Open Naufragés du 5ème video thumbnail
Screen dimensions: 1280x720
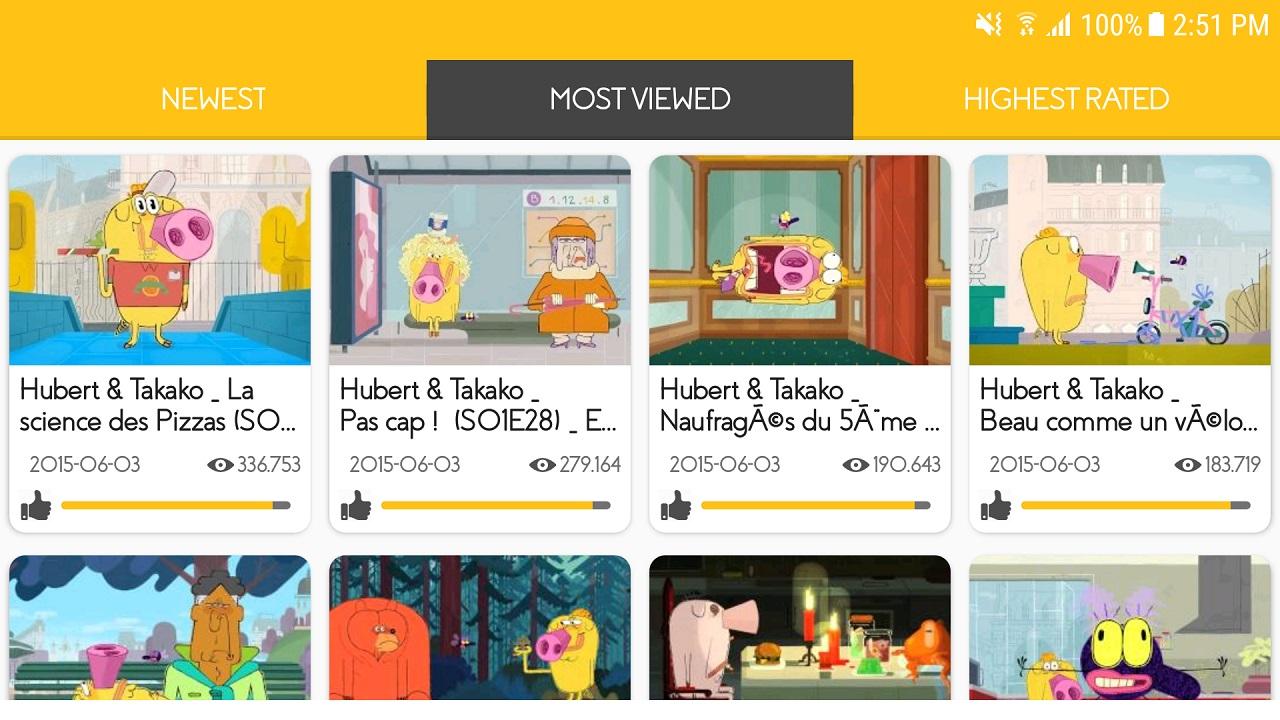pos(800,260)
